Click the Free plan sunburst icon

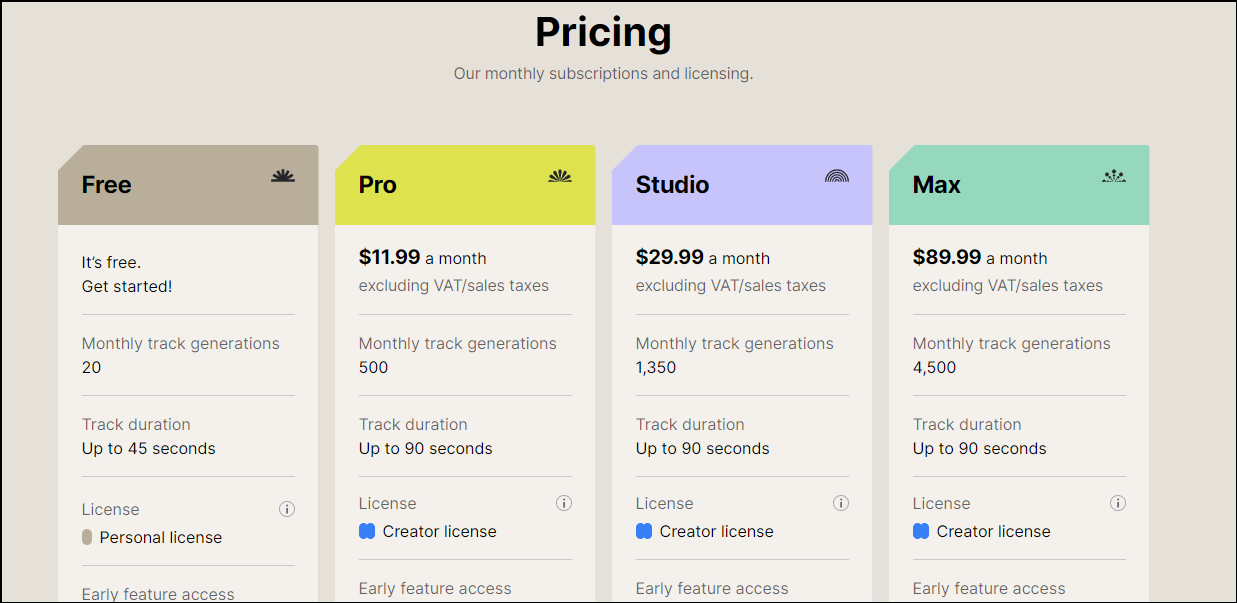[283, 176]
